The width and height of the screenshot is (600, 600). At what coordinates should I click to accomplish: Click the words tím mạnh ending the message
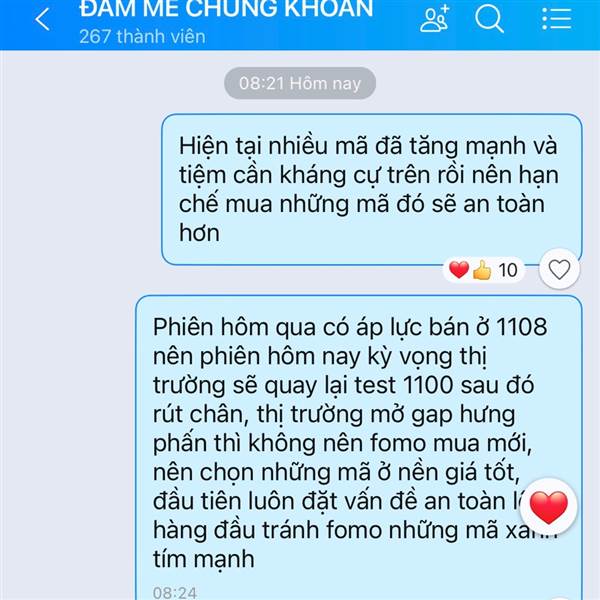click(204, 559)
